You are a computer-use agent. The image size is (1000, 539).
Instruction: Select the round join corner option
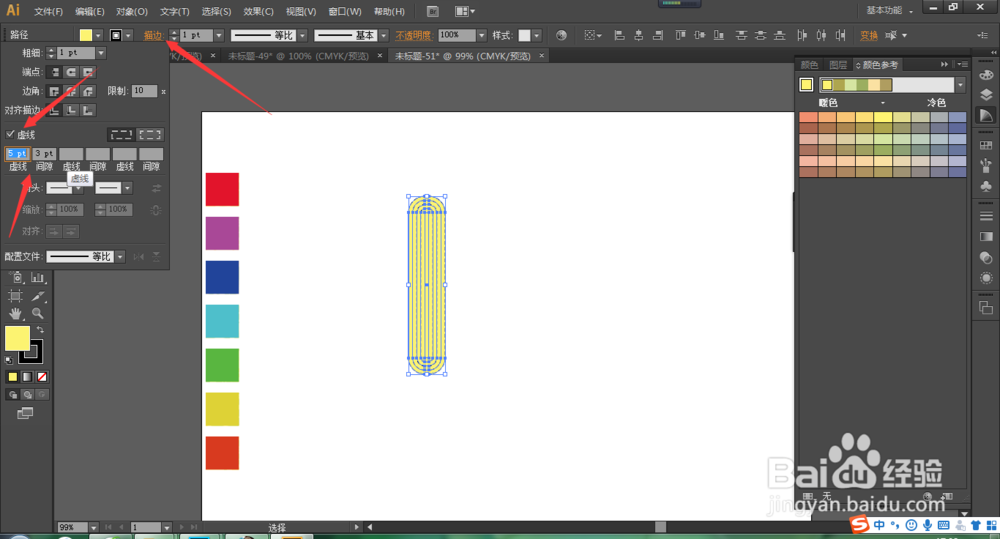71,91
